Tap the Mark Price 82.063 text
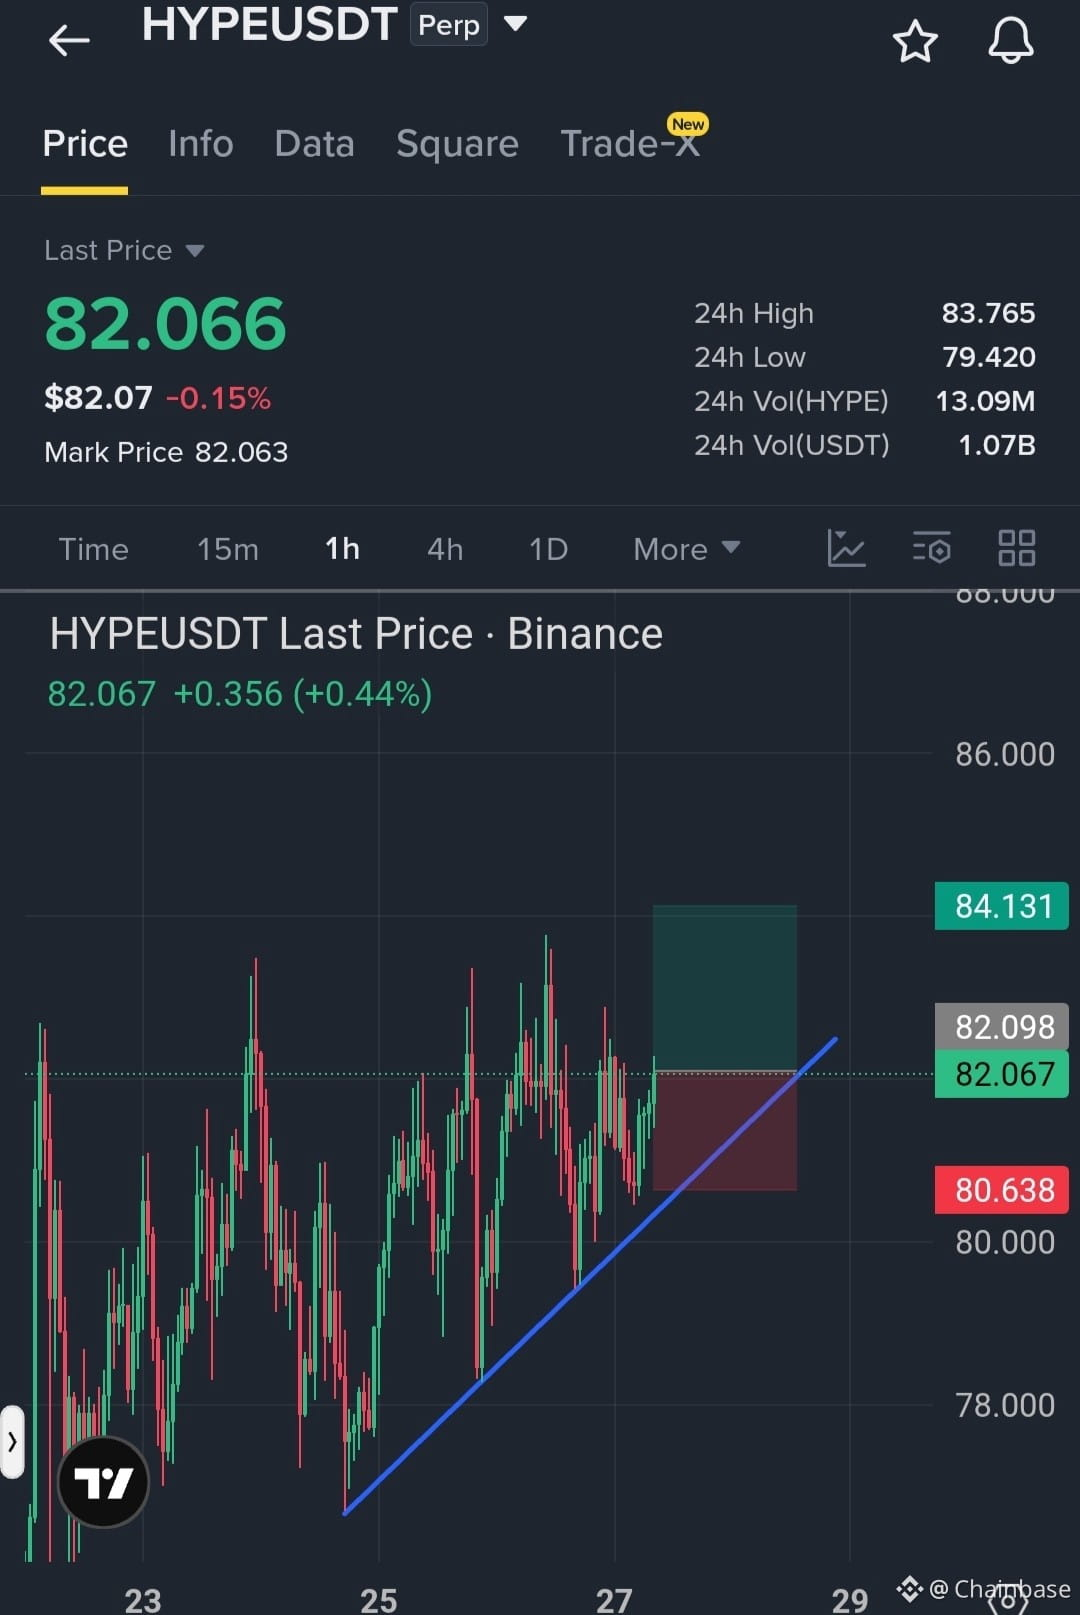 (x=166, y=452)
